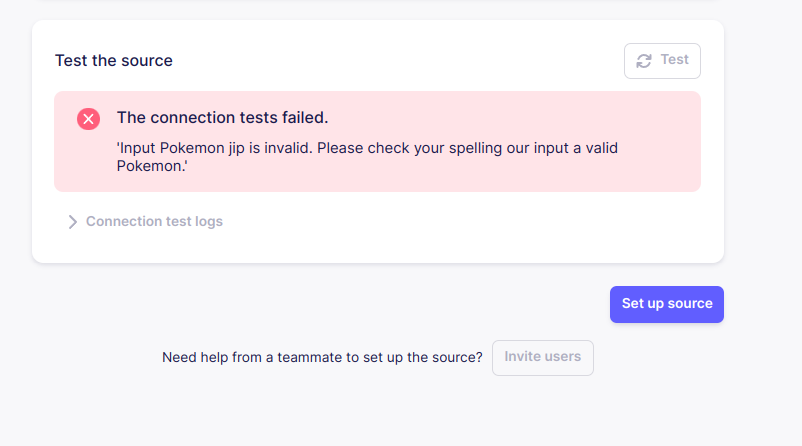The image size is (802, 446).
Task: Click the circular refresh arrows icon
Action: click(x=644, y=61)
